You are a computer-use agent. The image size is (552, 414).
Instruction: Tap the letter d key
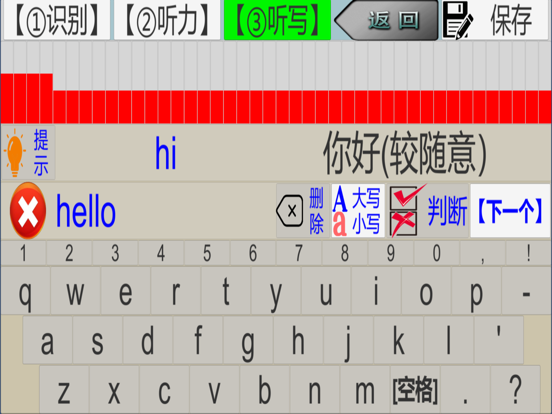[x=148, y=340]
